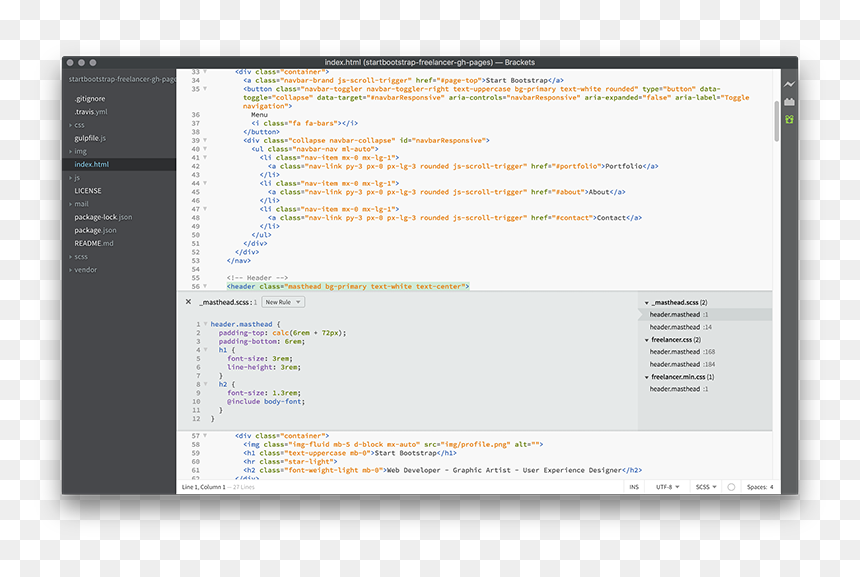
Task: Fold the h2 rule at inline line 8
Action: point(206,384)
